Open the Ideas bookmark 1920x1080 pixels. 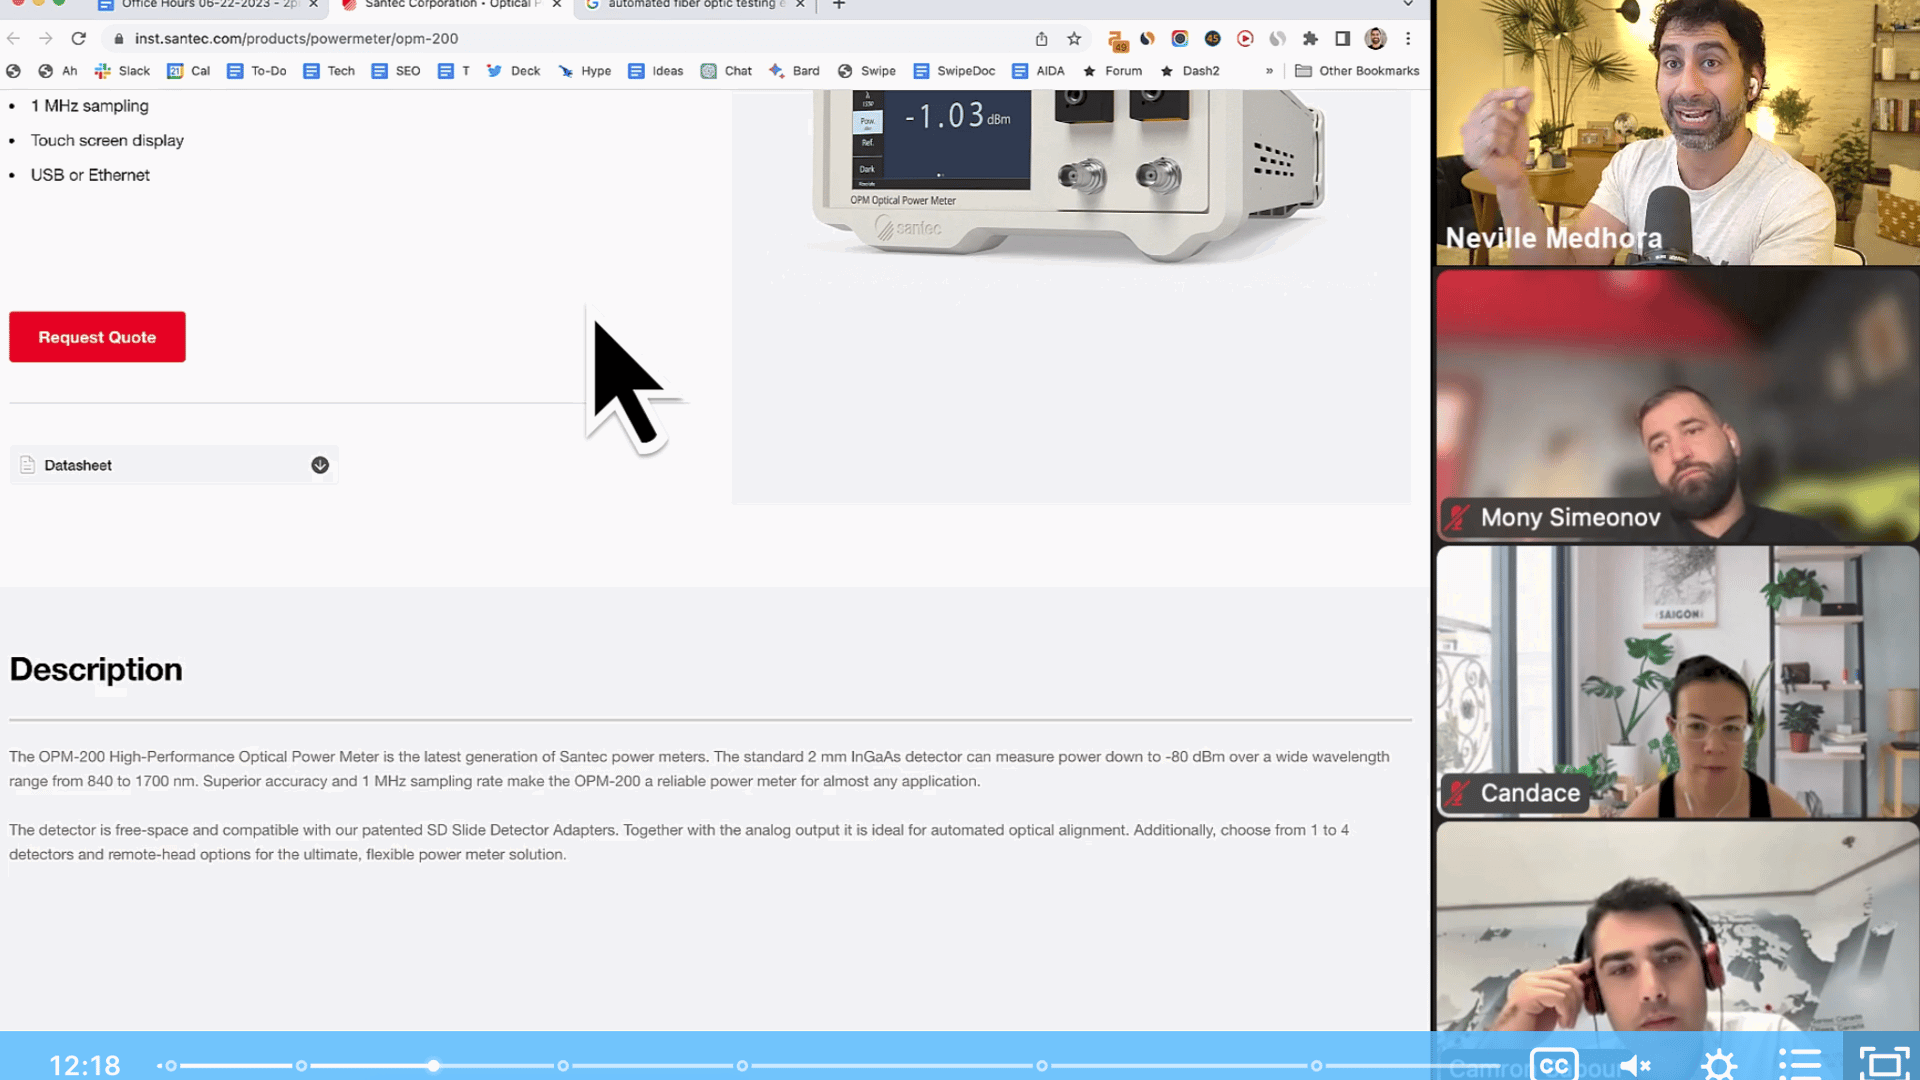click(656, 71)
